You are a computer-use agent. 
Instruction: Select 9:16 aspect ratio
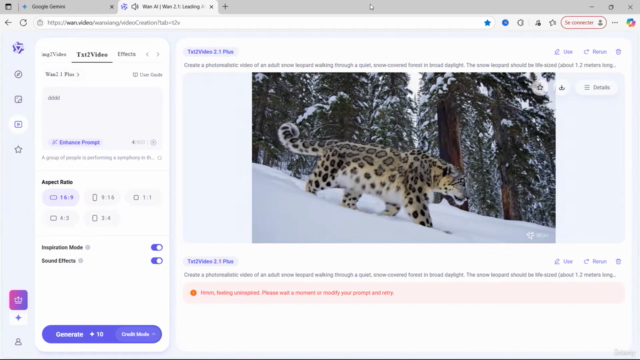pos(103,198)
